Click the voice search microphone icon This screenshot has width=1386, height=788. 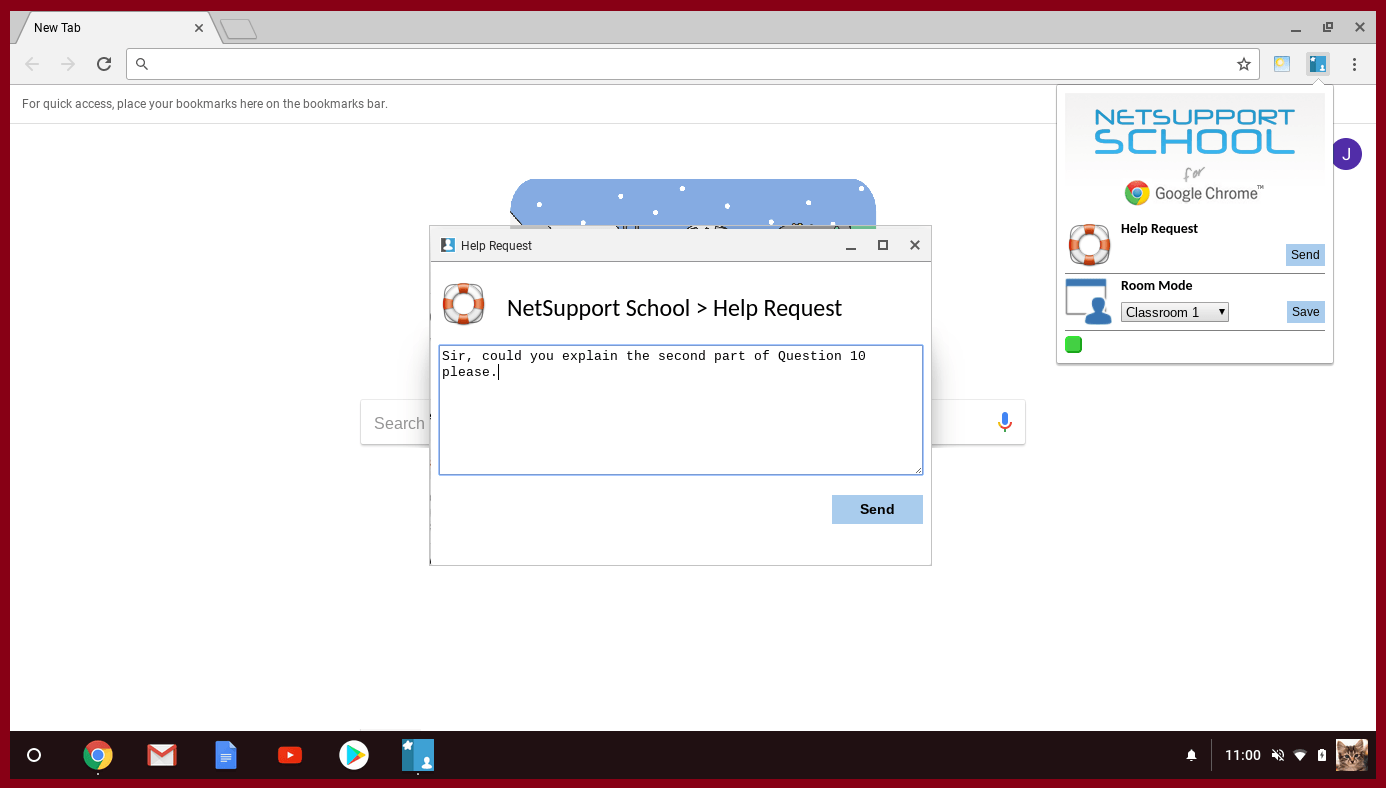click(x=1004, y=422)
